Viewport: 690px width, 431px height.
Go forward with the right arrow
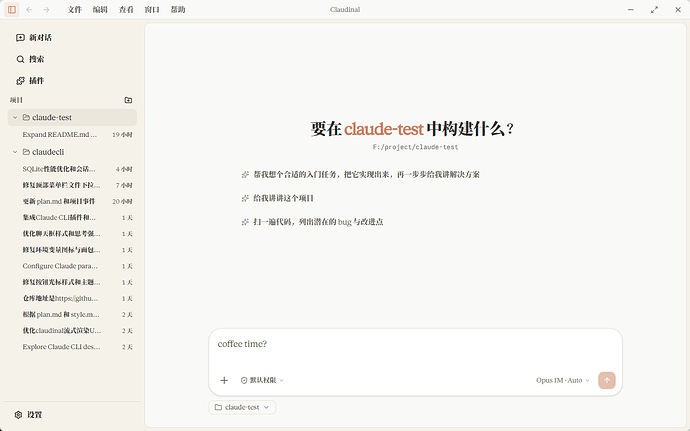click(x=46, y=9)
